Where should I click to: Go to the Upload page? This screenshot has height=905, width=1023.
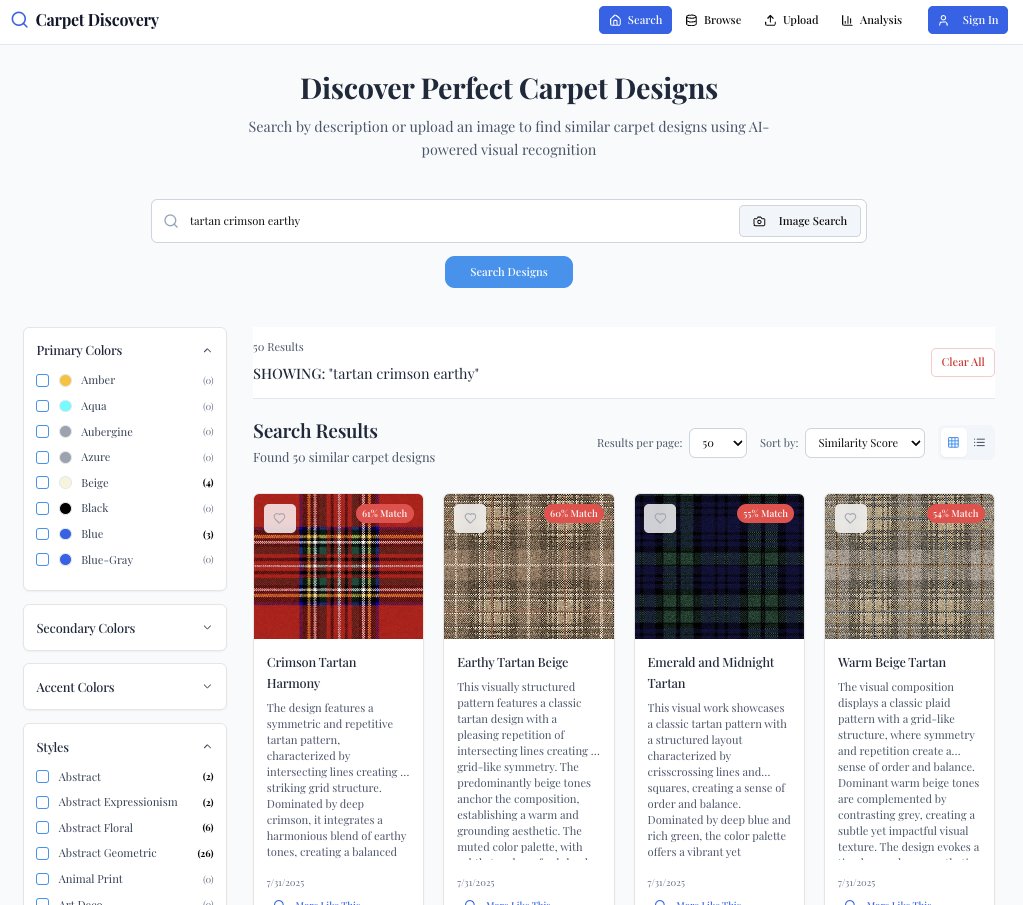[791, 20]
